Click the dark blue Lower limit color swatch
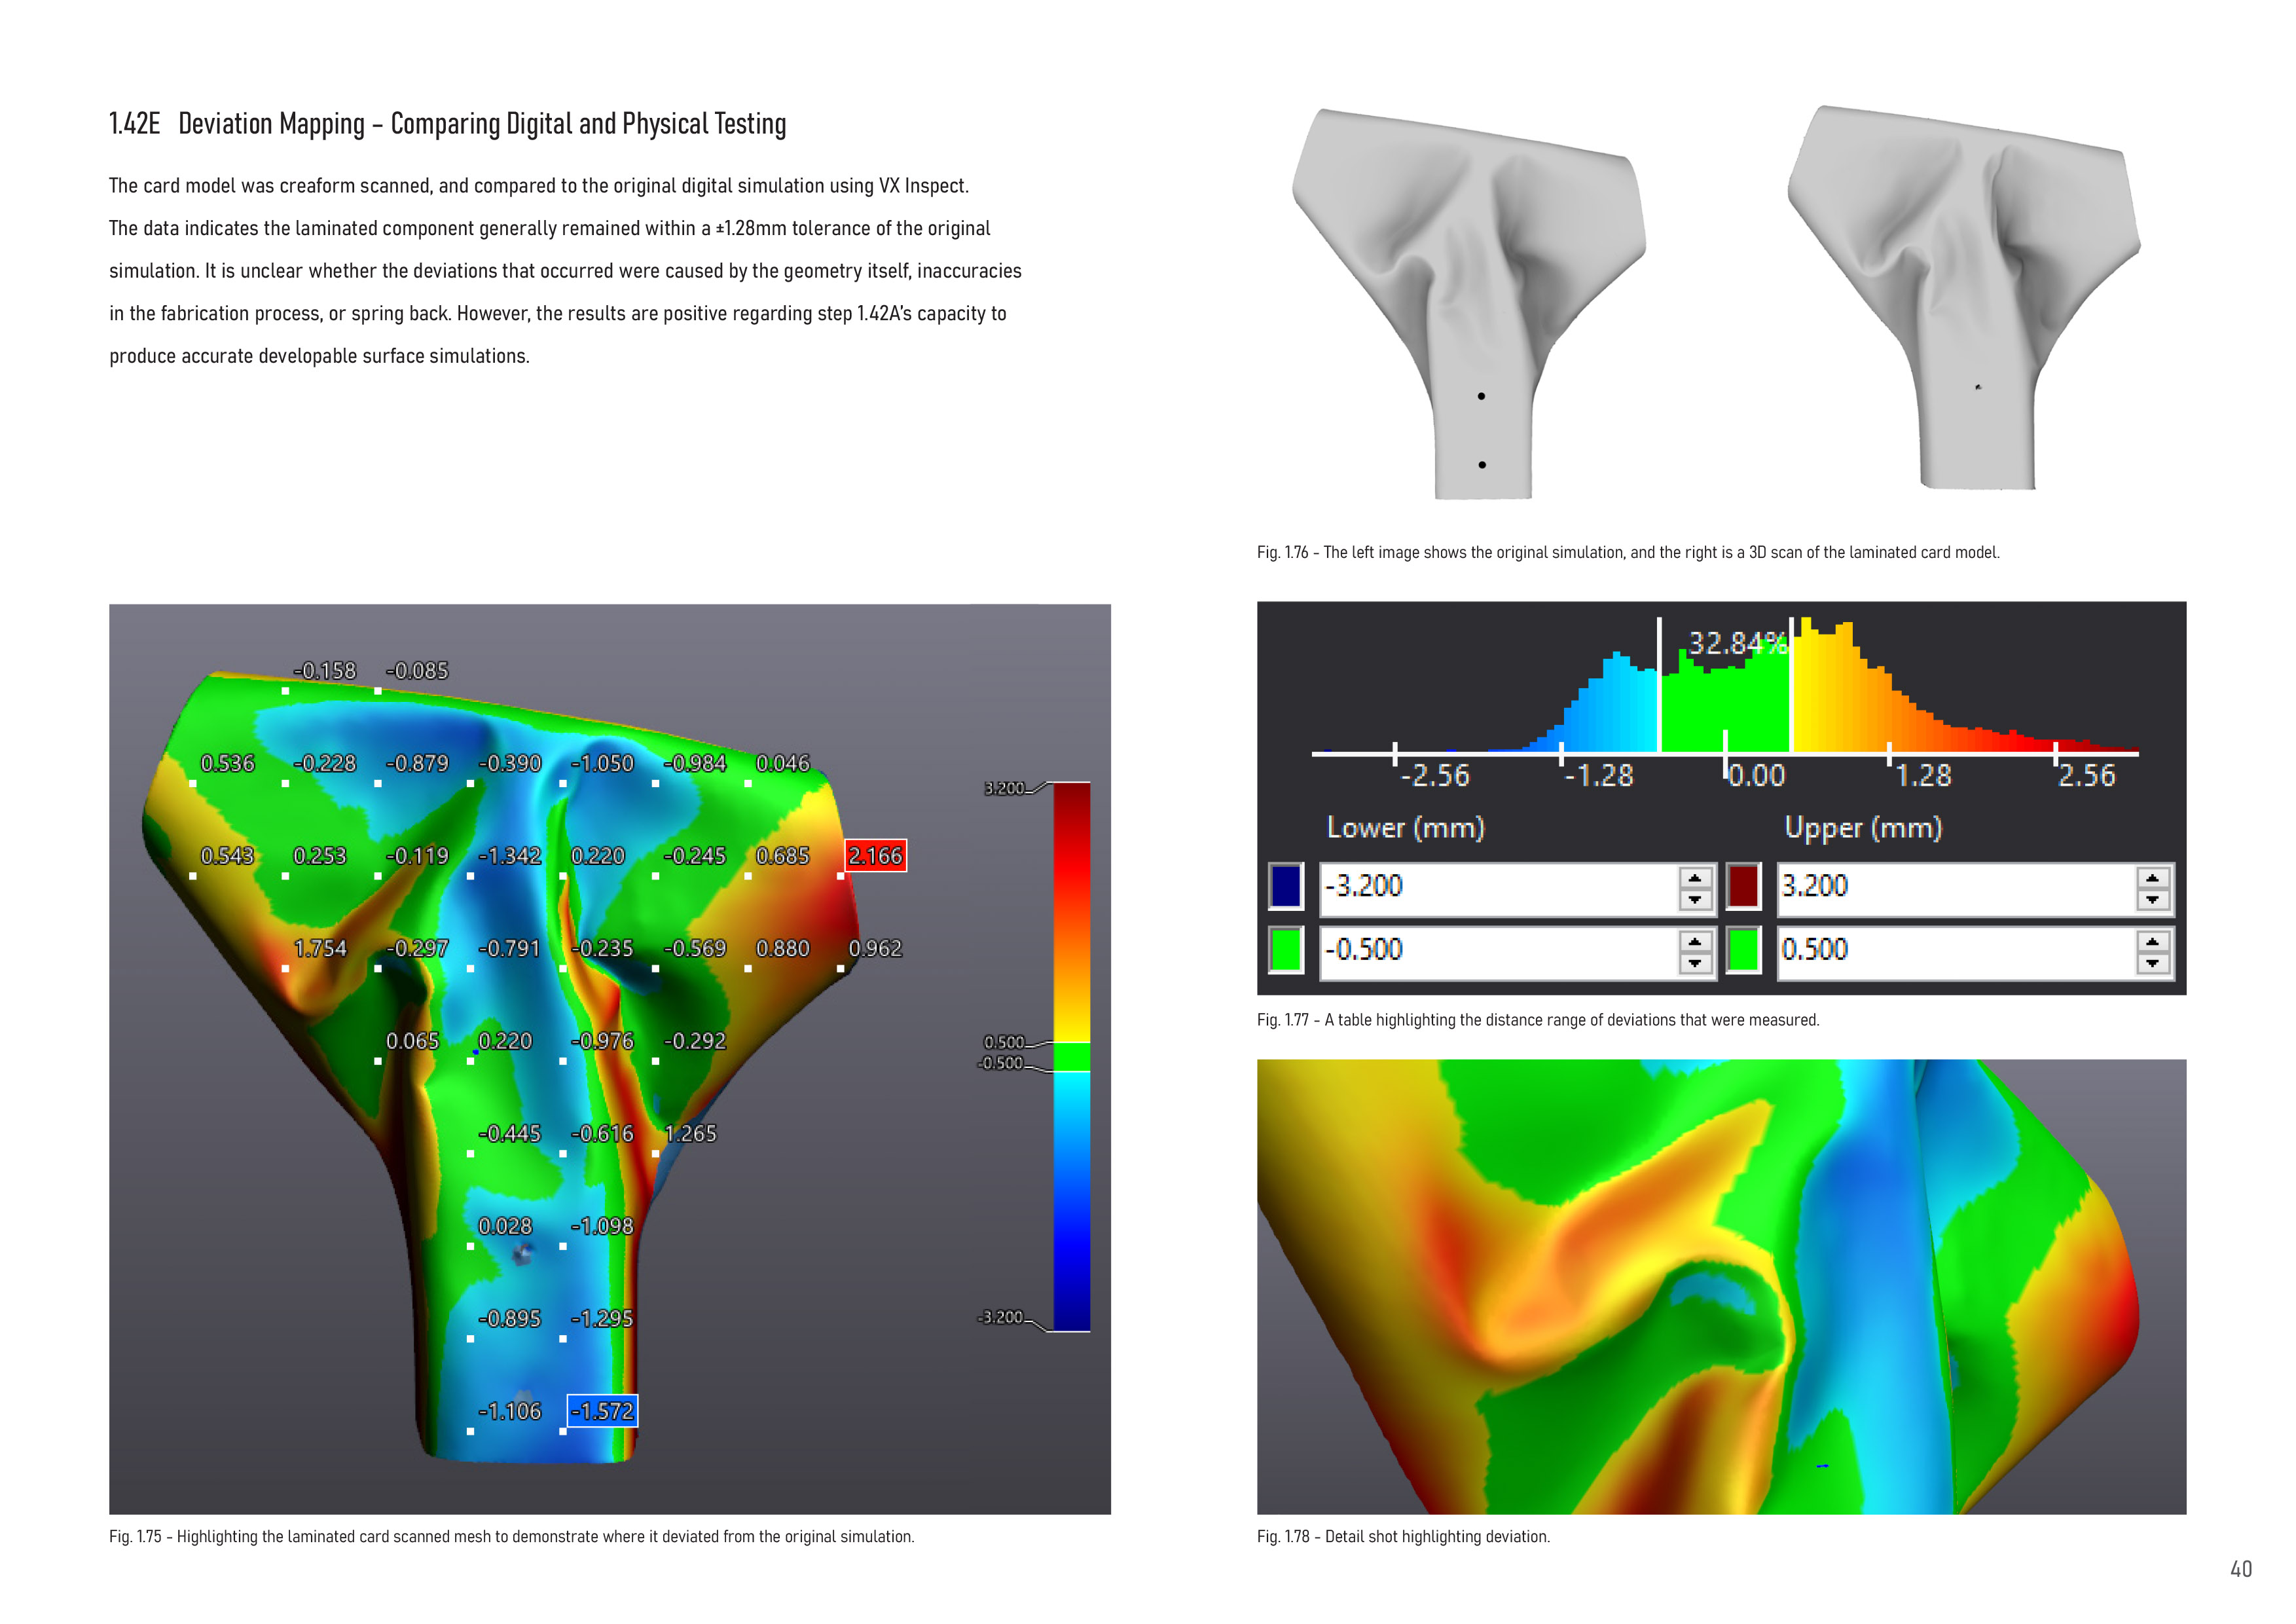The height and width of the screenshot is (1624, 2296). [x=1285, y=886]
